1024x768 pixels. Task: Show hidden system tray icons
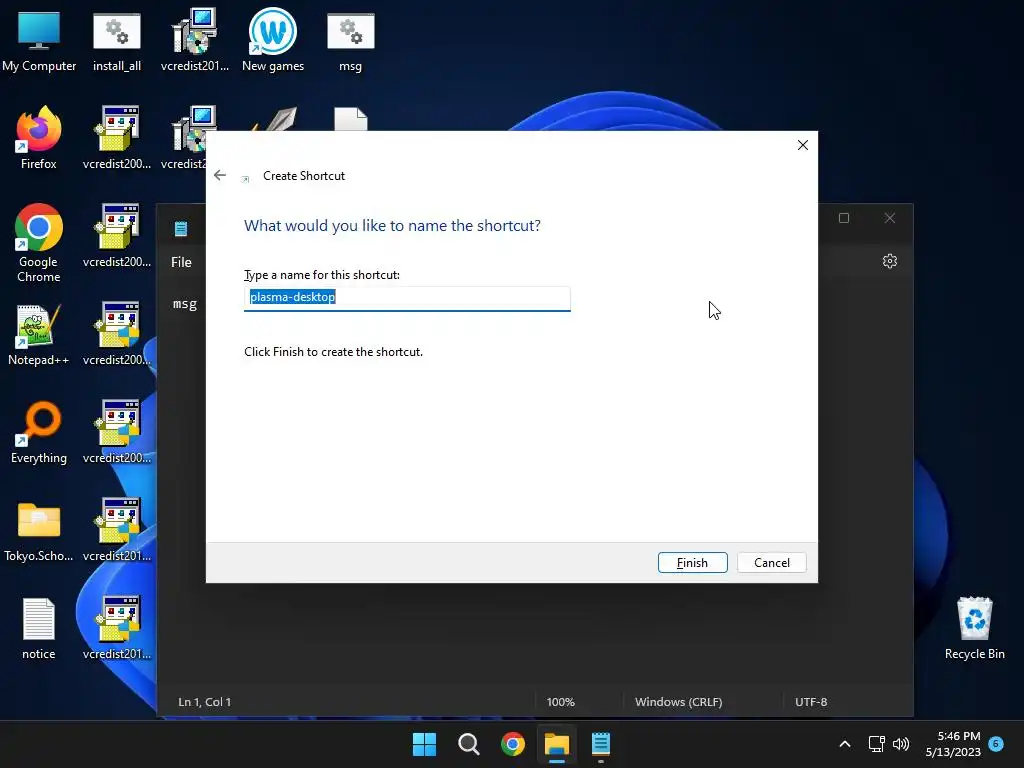click(x=844, y=744)
